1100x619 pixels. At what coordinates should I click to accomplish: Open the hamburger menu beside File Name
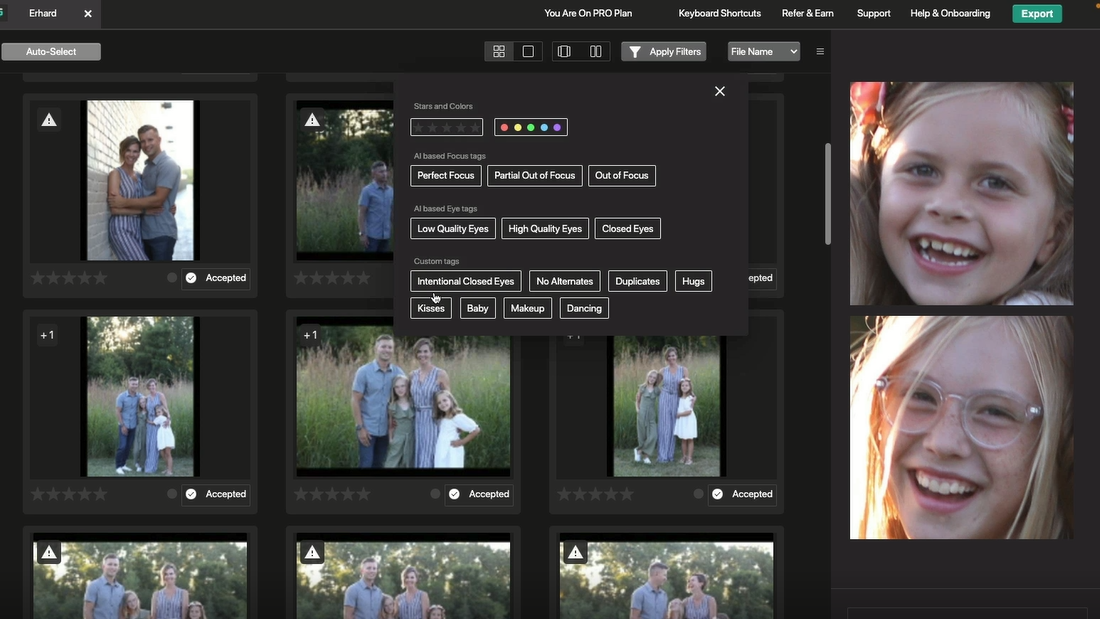coord(820,51)
